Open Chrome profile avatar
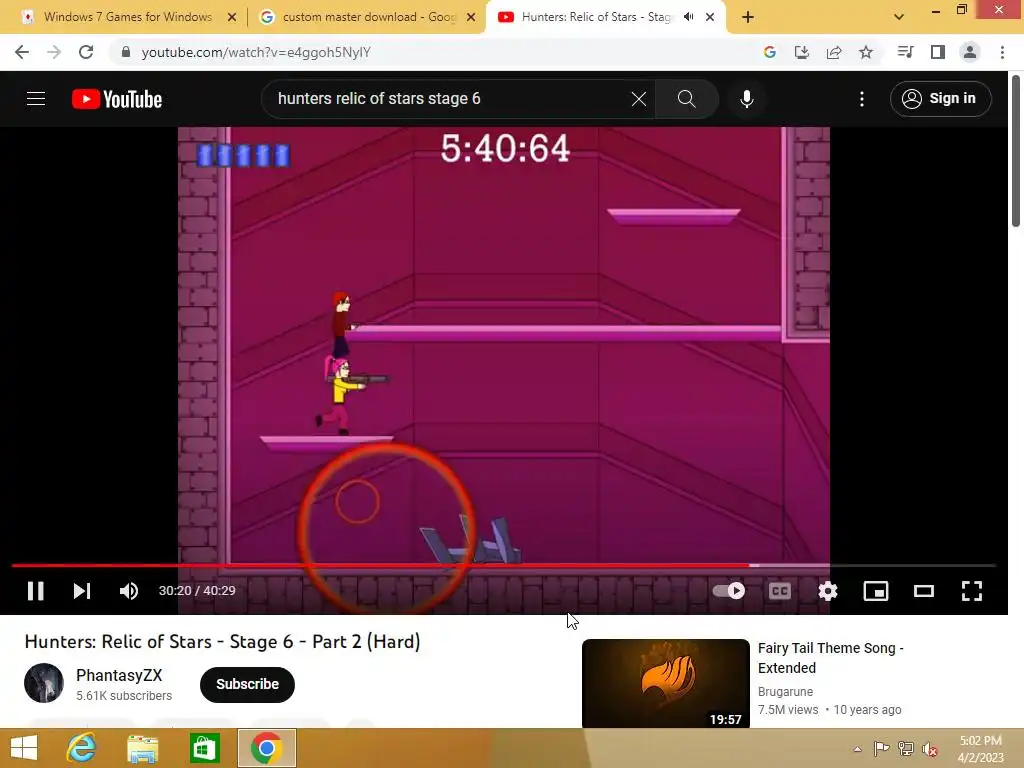This screenshot has height=768, width=1024. coord(969,52)
